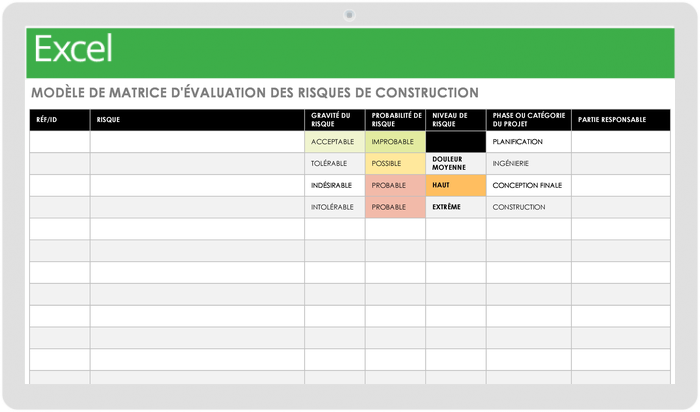Select PROBABLE cell in the INDÉSIRABLE row
The height and width of the screenshot is (412, 700).
pos(396,185)
